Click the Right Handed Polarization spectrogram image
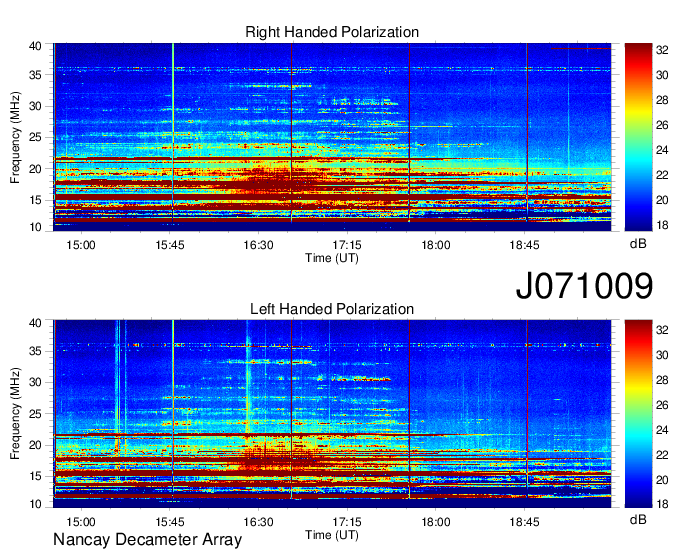 point(332,137)
